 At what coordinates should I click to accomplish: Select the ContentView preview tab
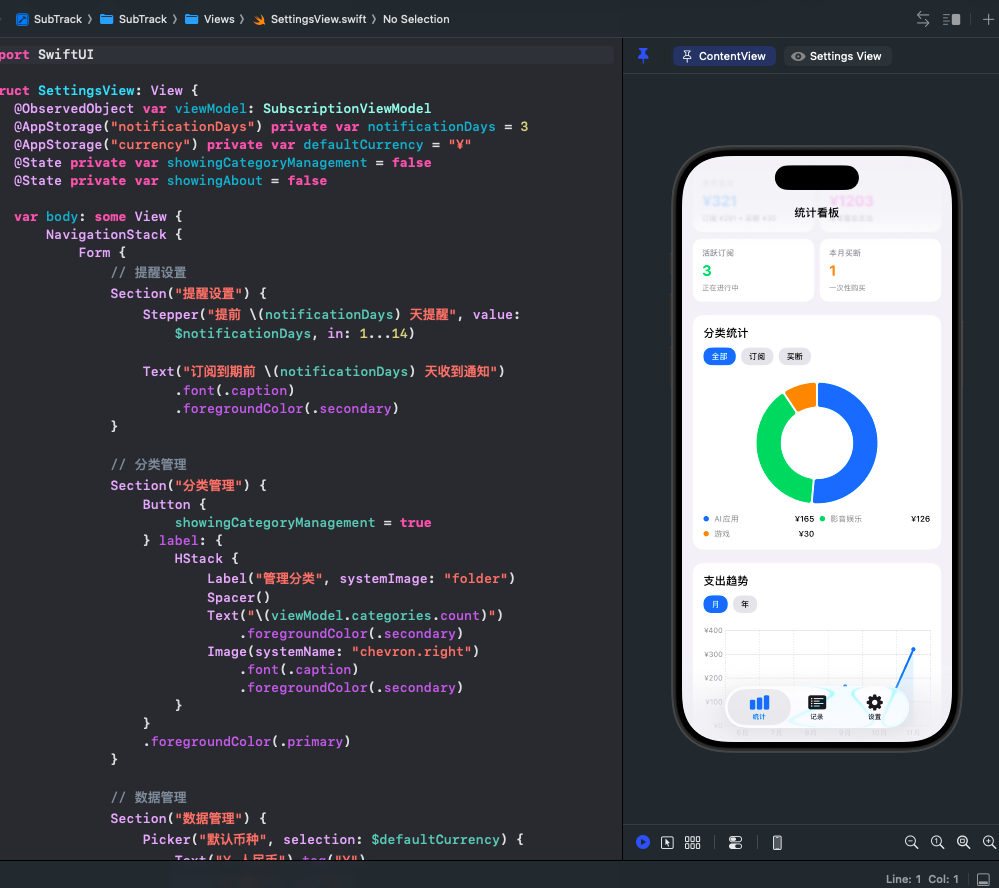[x=723, y=56]
